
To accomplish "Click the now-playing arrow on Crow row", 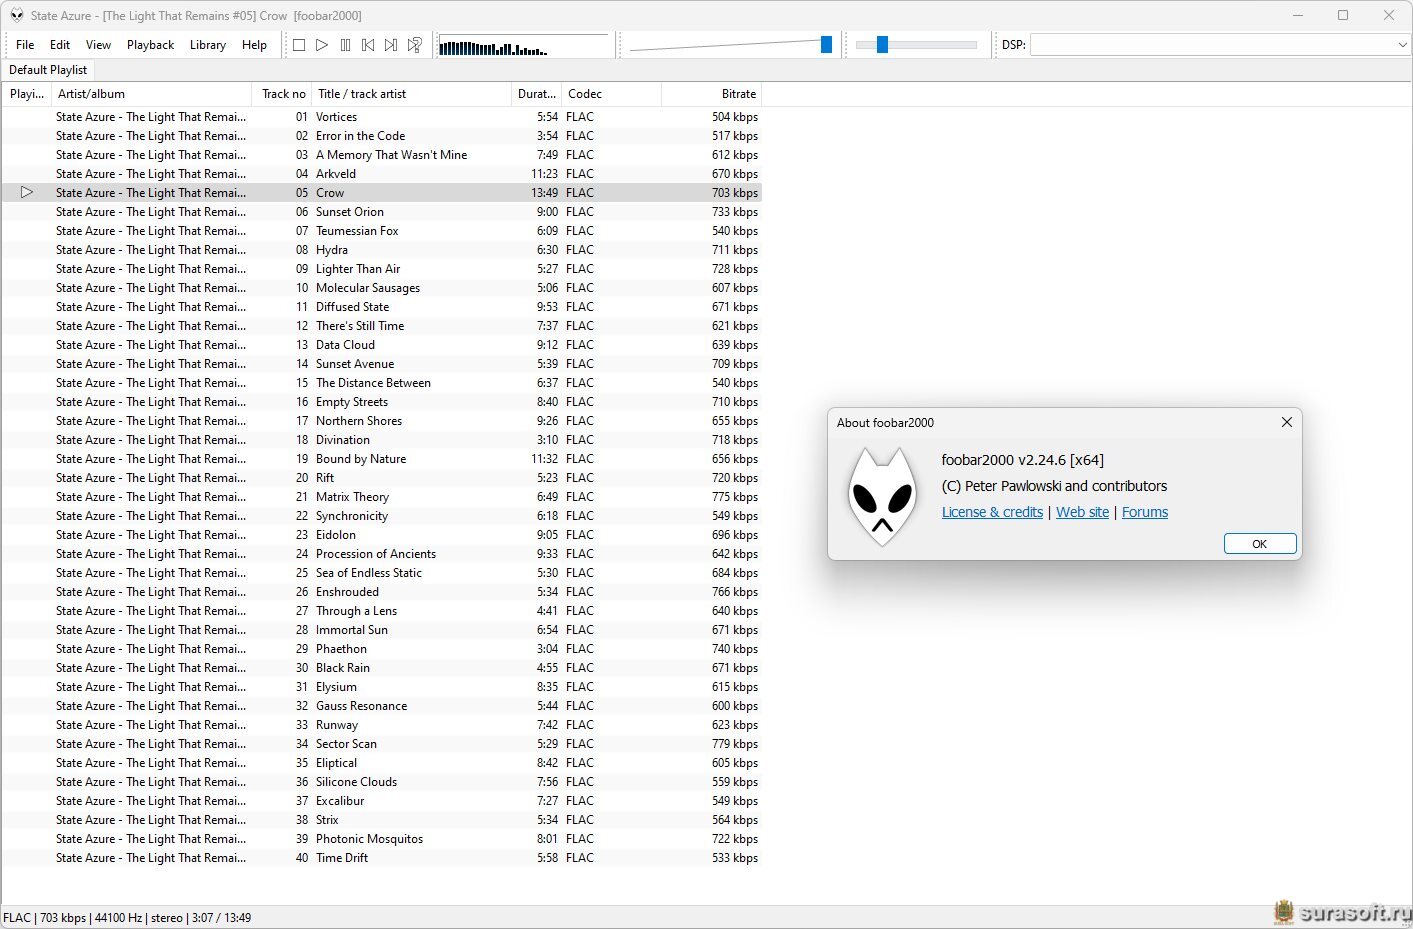I will pos(27,192).
